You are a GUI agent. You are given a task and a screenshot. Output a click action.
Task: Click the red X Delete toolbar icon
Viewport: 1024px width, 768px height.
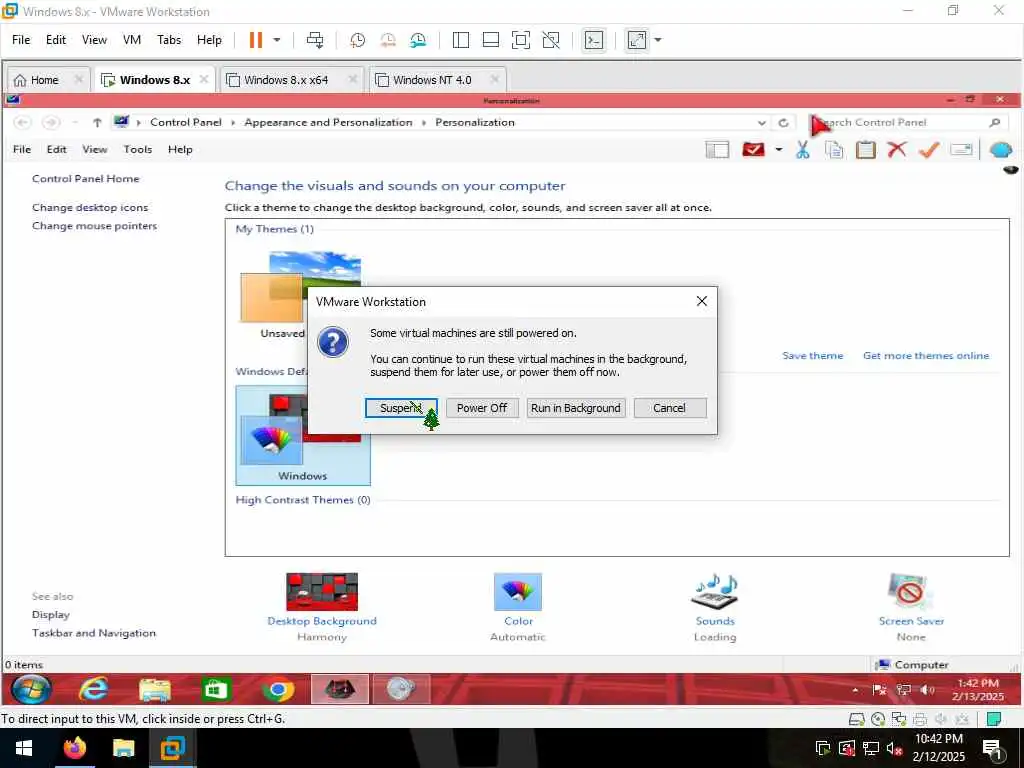point(897,150)
